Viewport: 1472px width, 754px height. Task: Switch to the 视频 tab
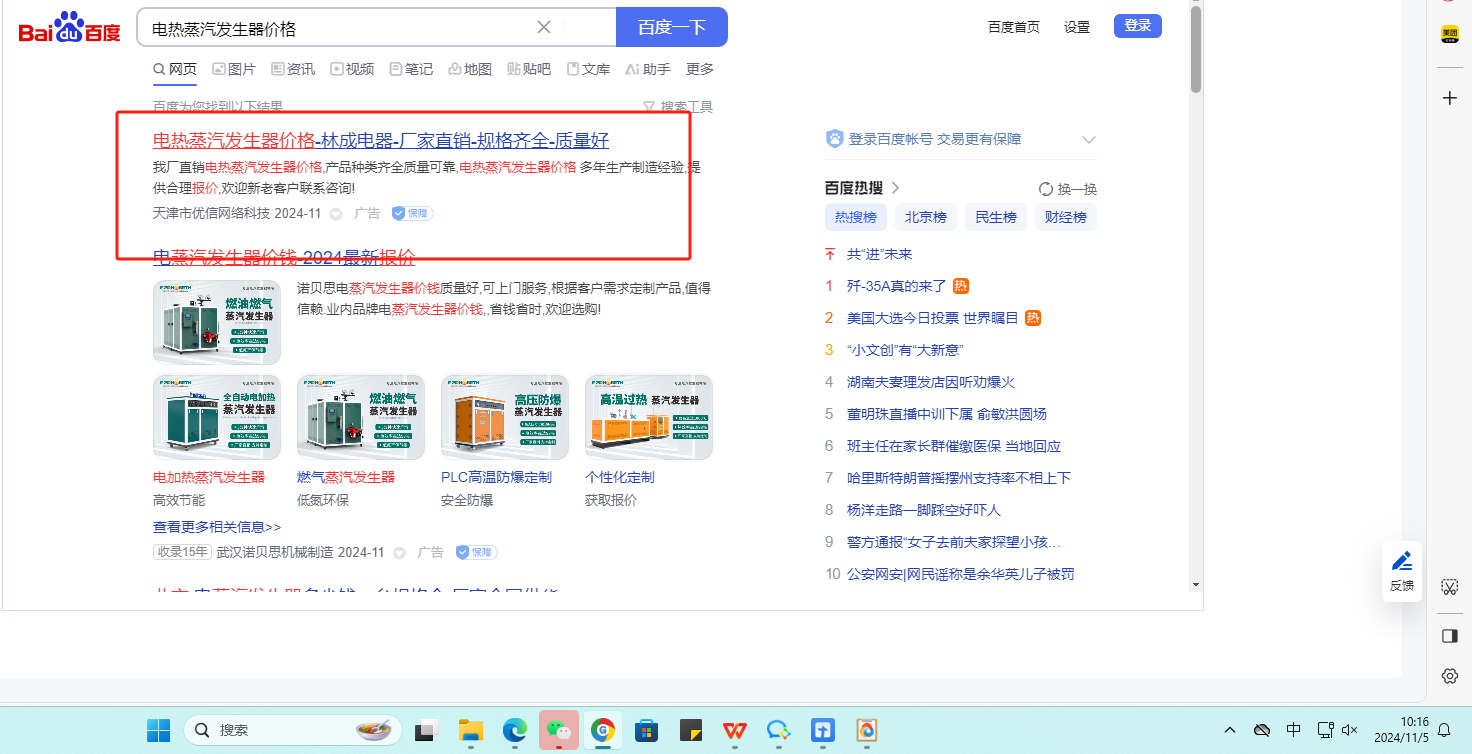click(x=352, y=69)
